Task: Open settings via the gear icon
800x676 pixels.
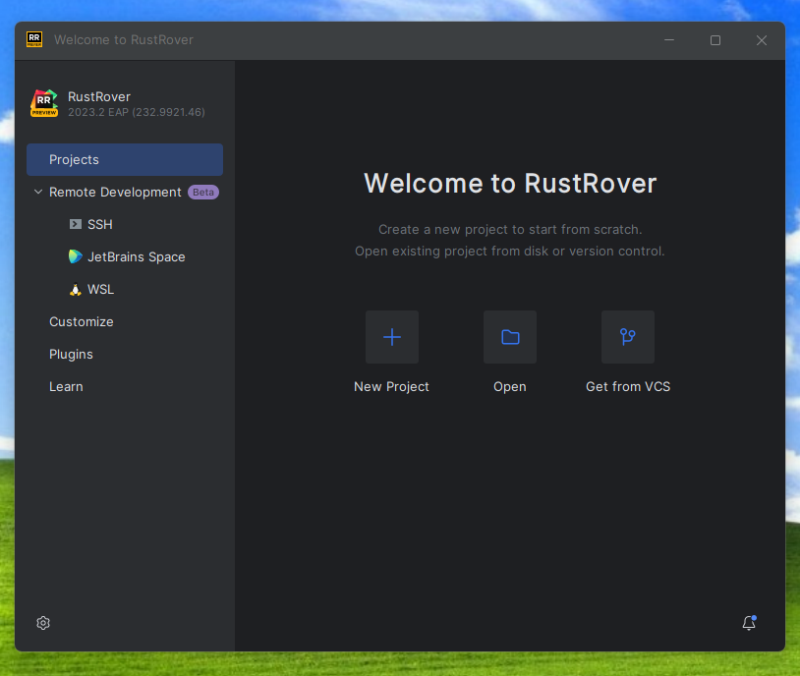Action: 43,623
